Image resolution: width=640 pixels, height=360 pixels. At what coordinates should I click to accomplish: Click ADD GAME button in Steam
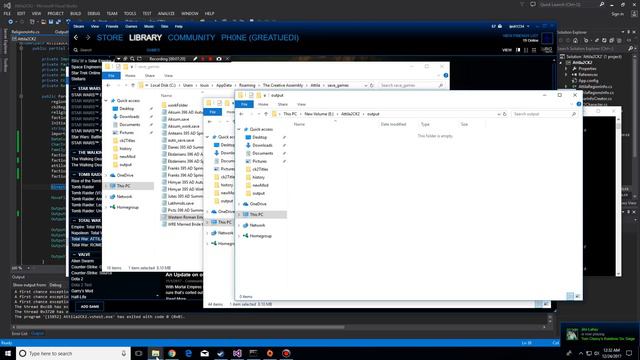(x=90, y=306)
